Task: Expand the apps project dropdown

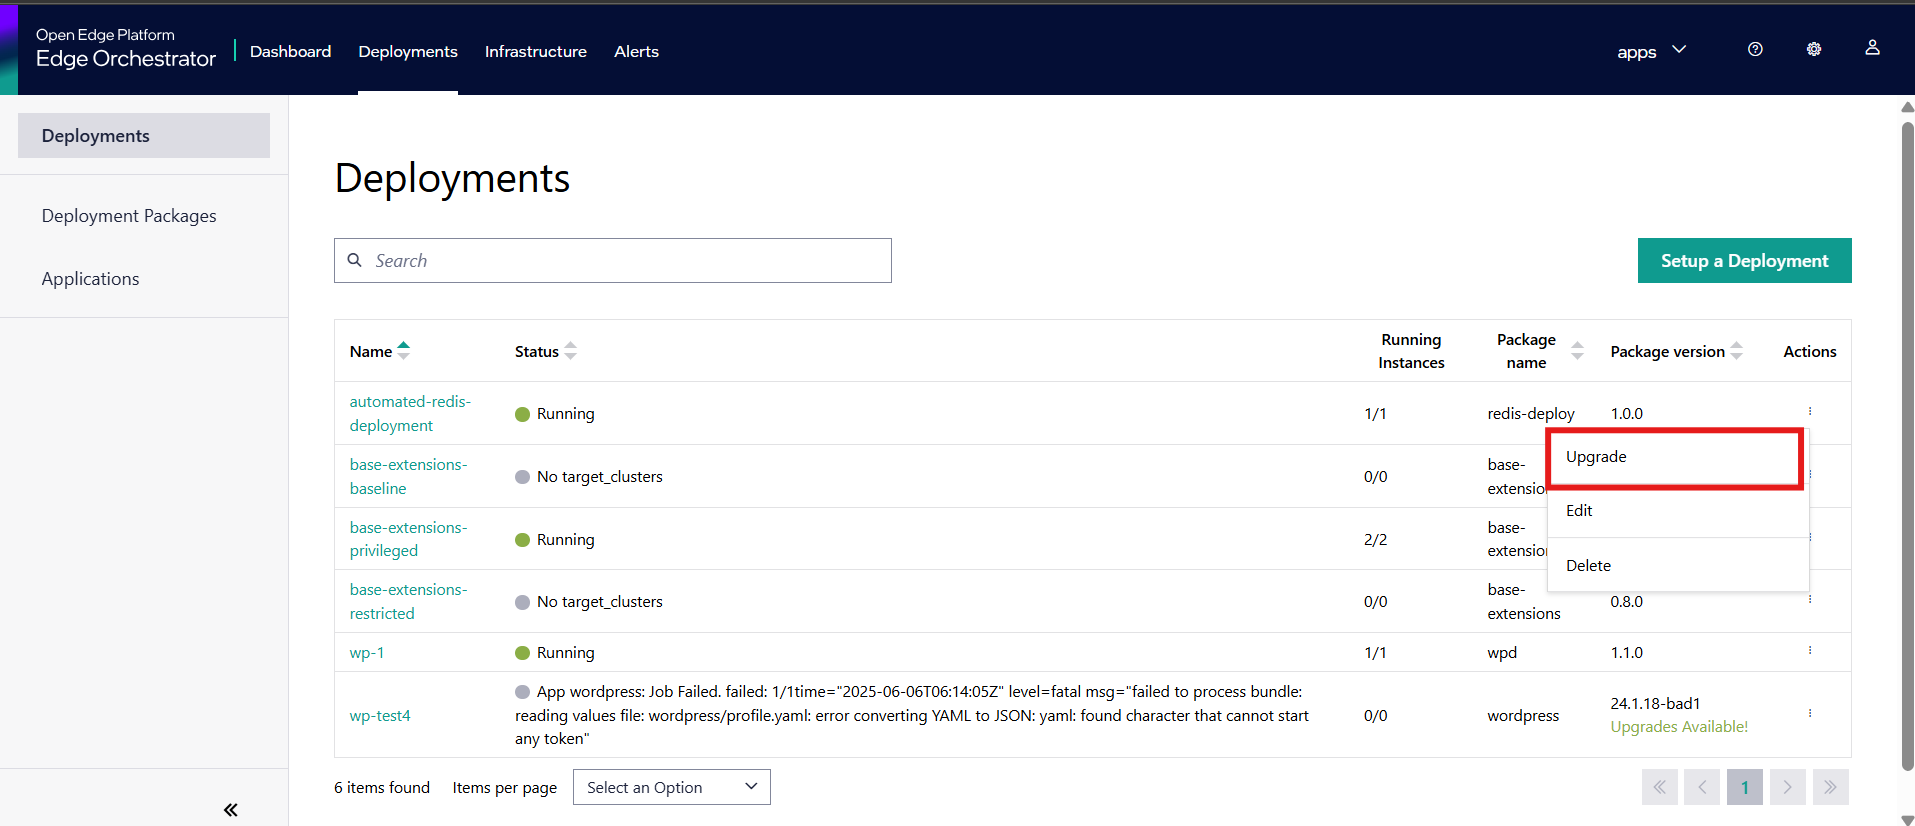Action: click(1651, 51)
